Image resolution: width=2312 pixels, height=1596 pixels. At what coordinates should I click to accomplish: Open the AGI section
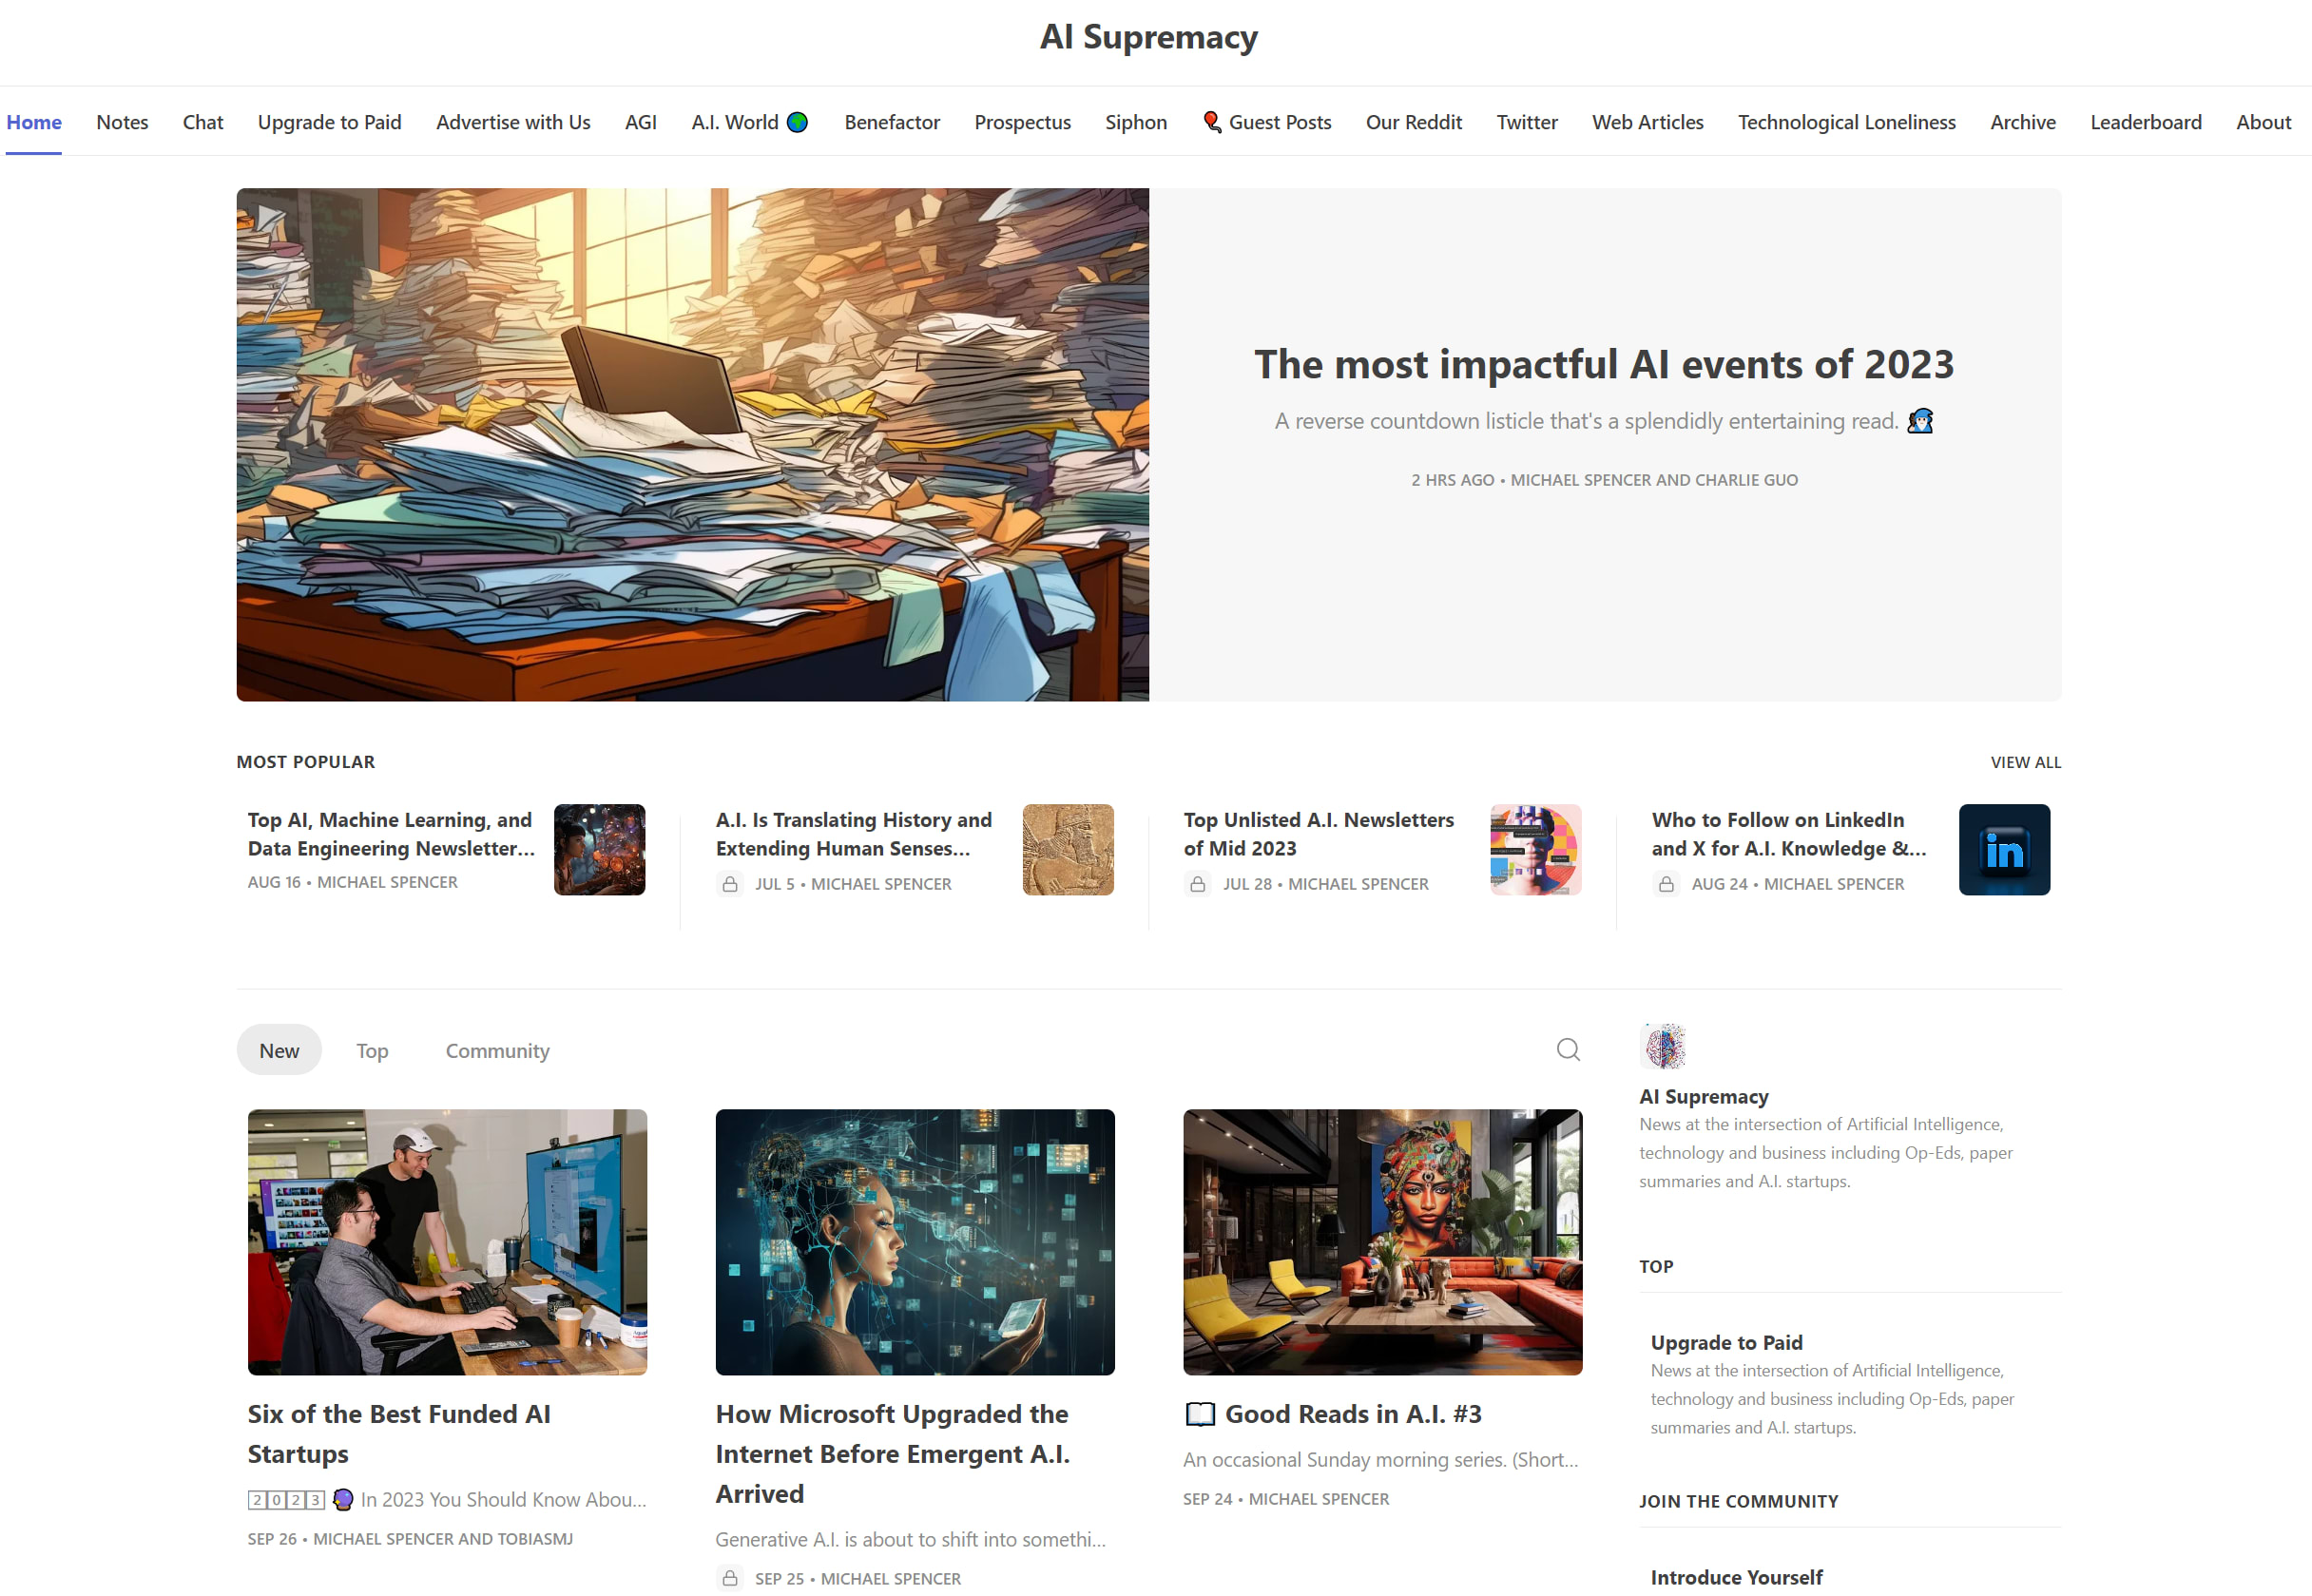pyautogui.click(x=641, y=122)
